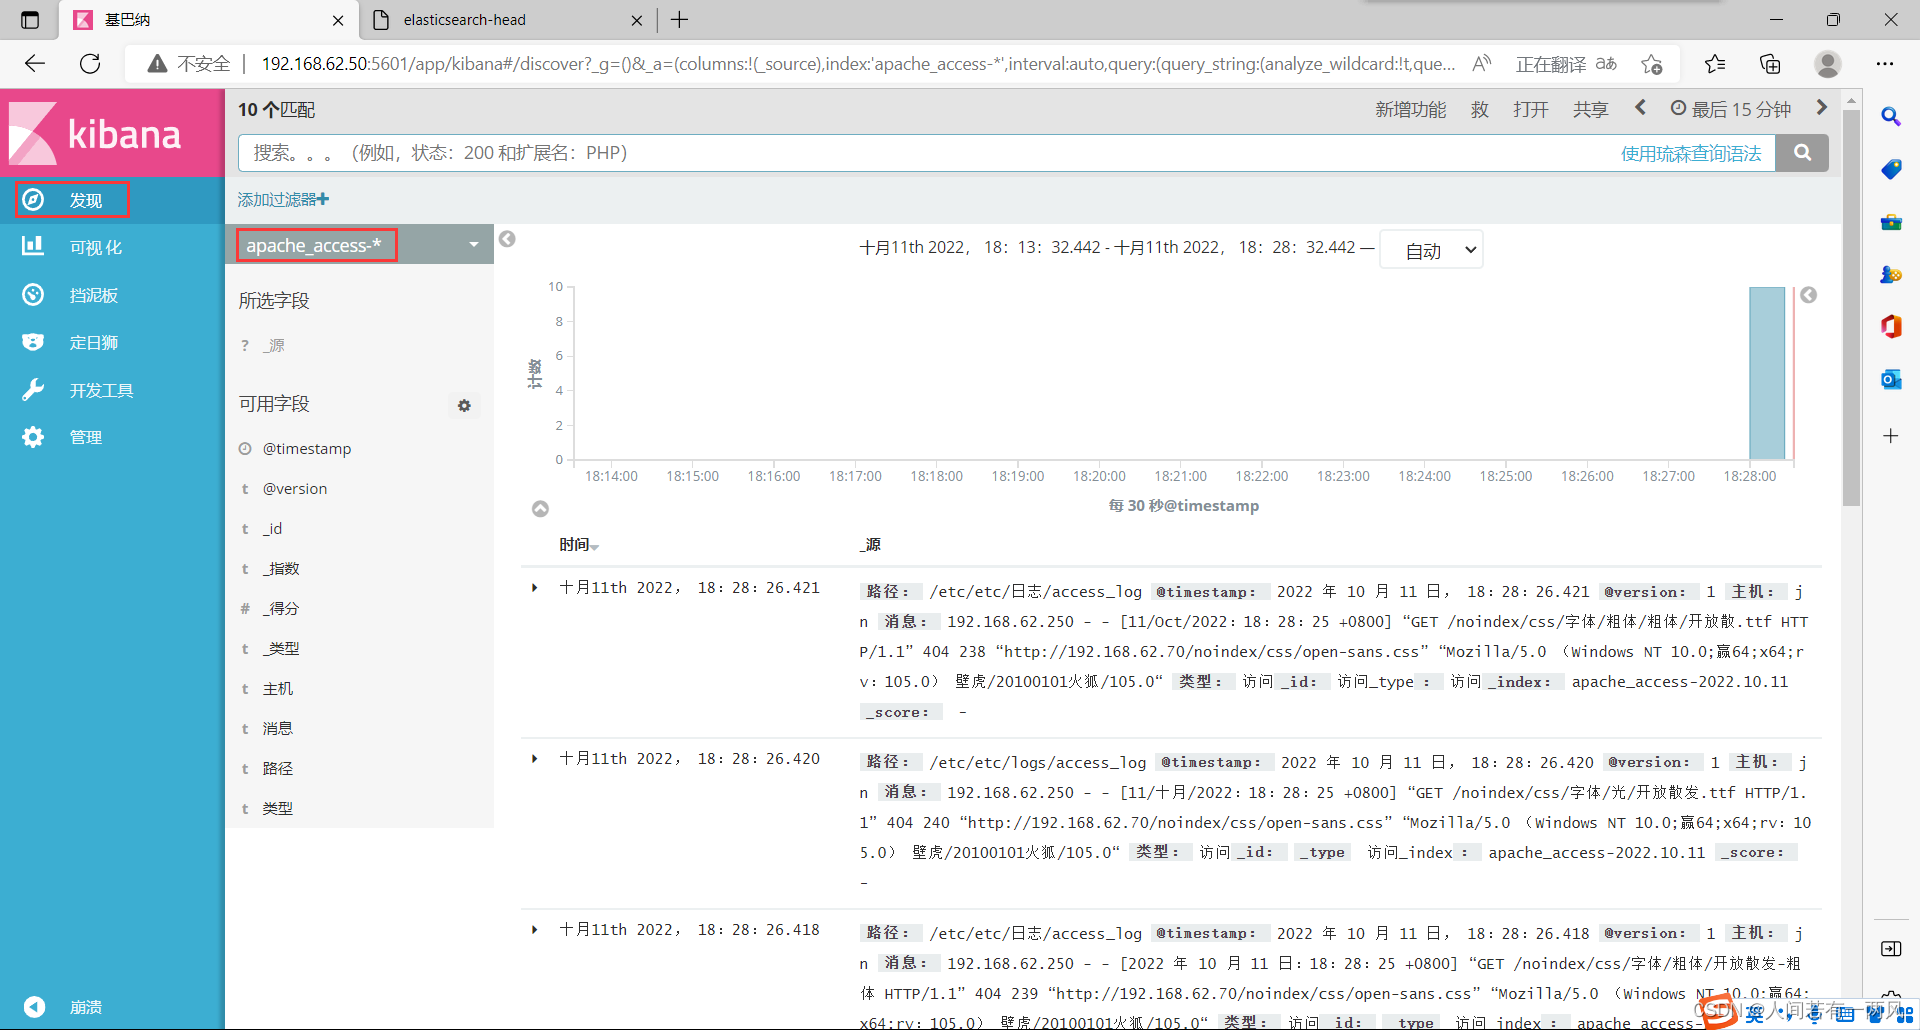The image size is (1920, 1030).
Task: Click the 新增功能 menu item
Action: pos(1410,109)
